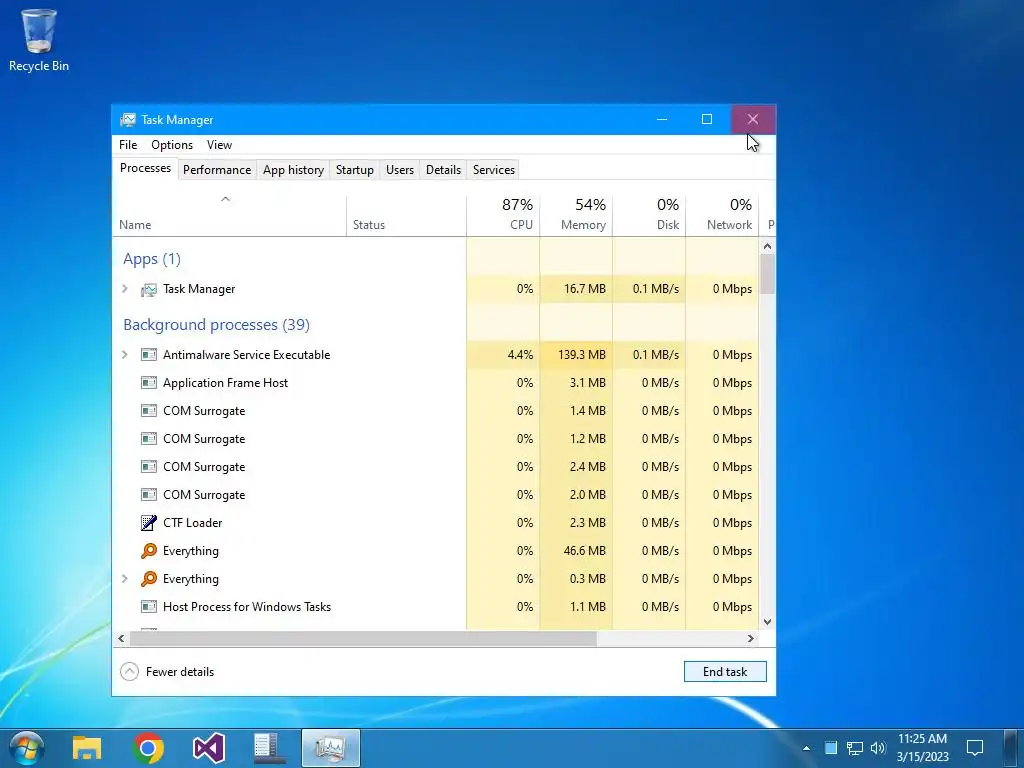Click the volume speaker tray icon
The width and height of the screenshot is (1024, 768).
pos(878,748)
